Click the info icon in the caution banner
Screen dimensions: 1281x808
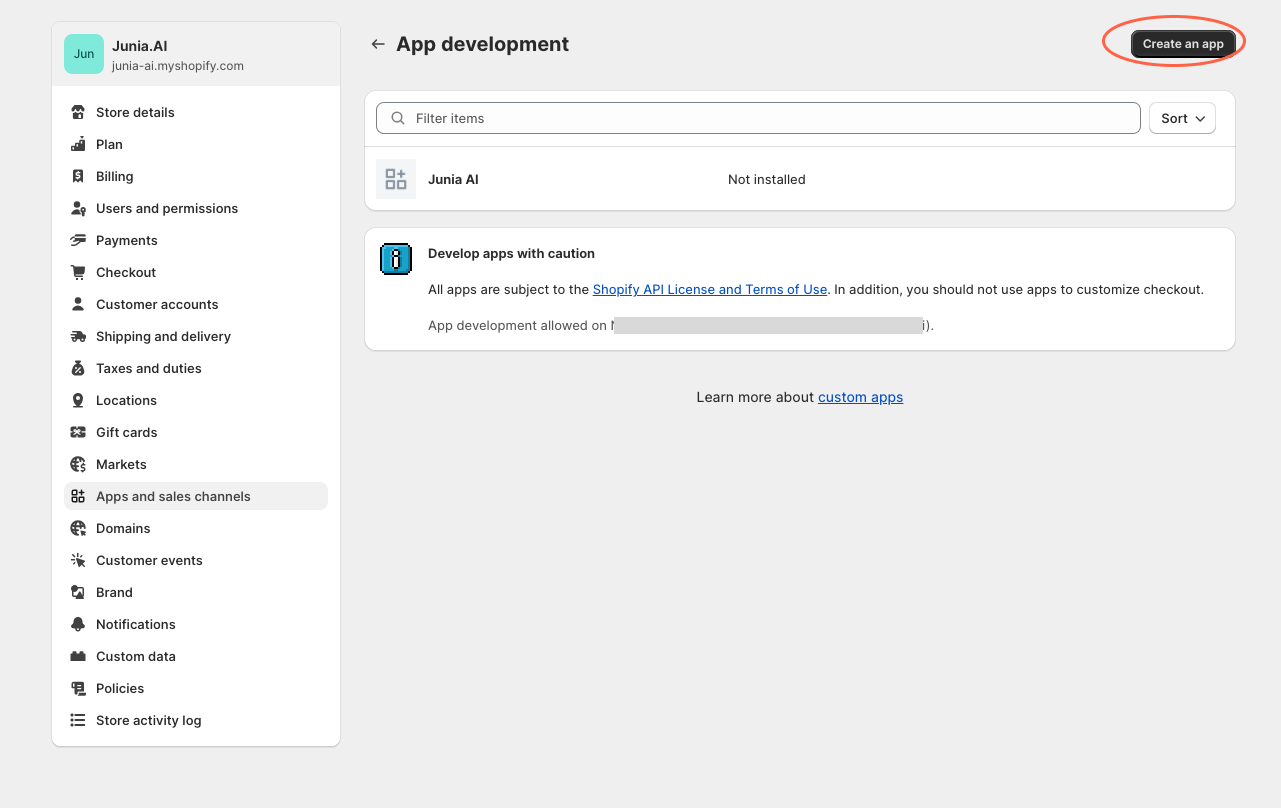click(395, 258)
